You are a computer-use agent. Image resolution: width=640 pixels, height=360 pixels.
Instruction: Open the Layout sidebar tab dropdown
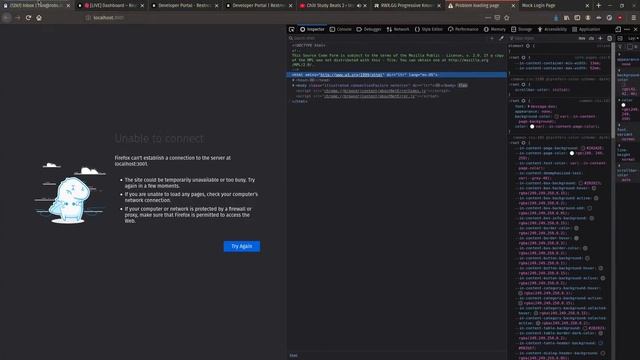point(633,38)
